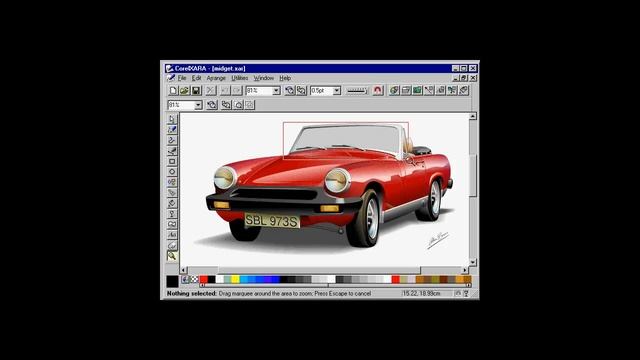Open the green bitmap gallery icon
Viewport: 640px width, 360px height.
(417, 91)
